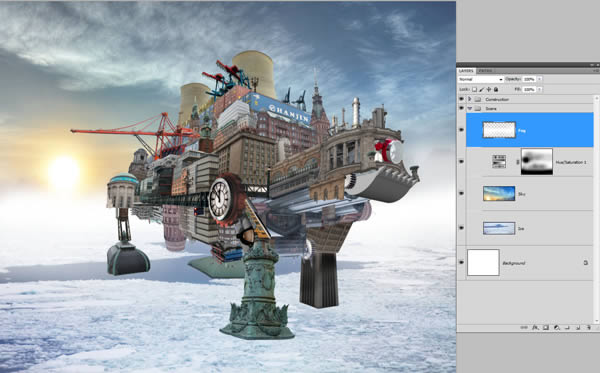Image resolution: width=600 pixels, height=373 pixels.
Task: Select the Ice layer thumbnail
Action: click(499, 228)
